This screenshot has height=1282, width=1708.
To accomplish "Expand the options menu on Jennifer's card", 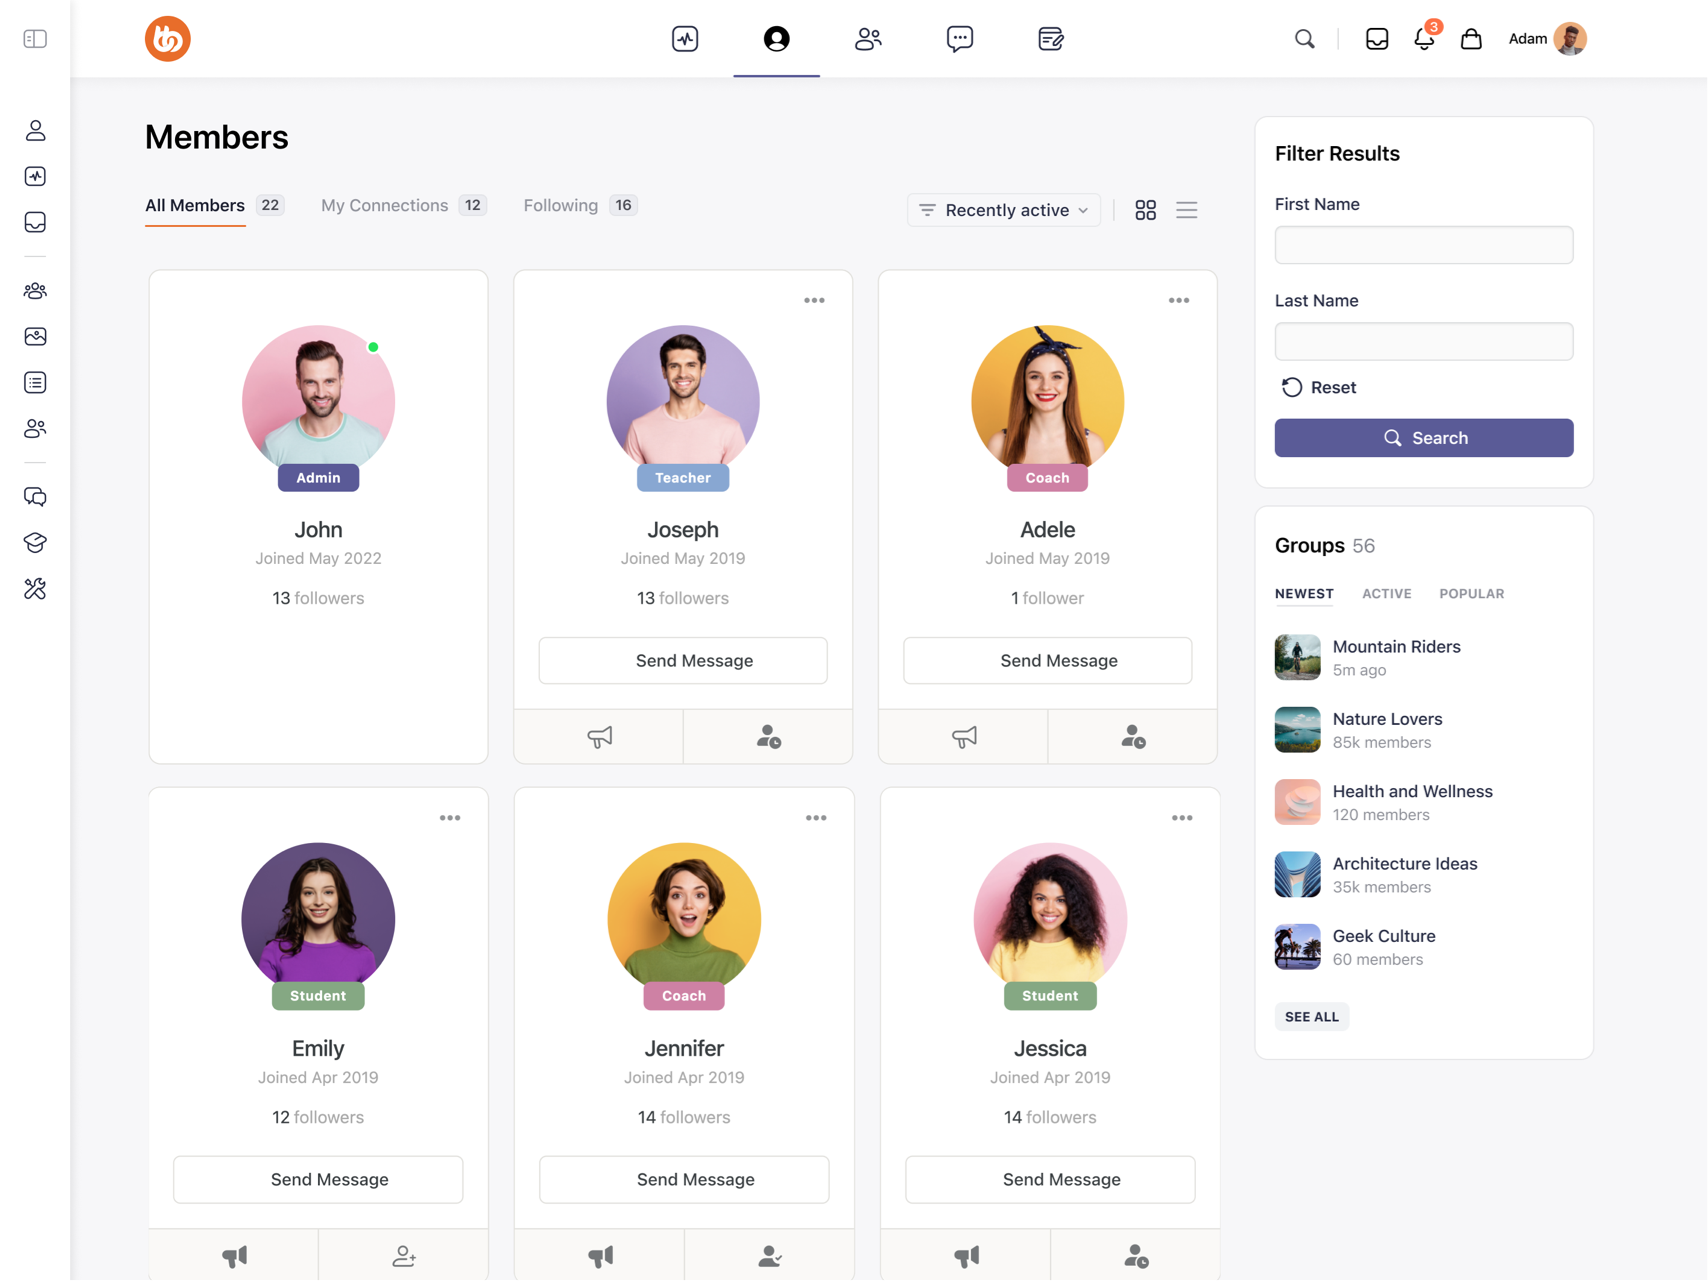I will coord(815,818).
